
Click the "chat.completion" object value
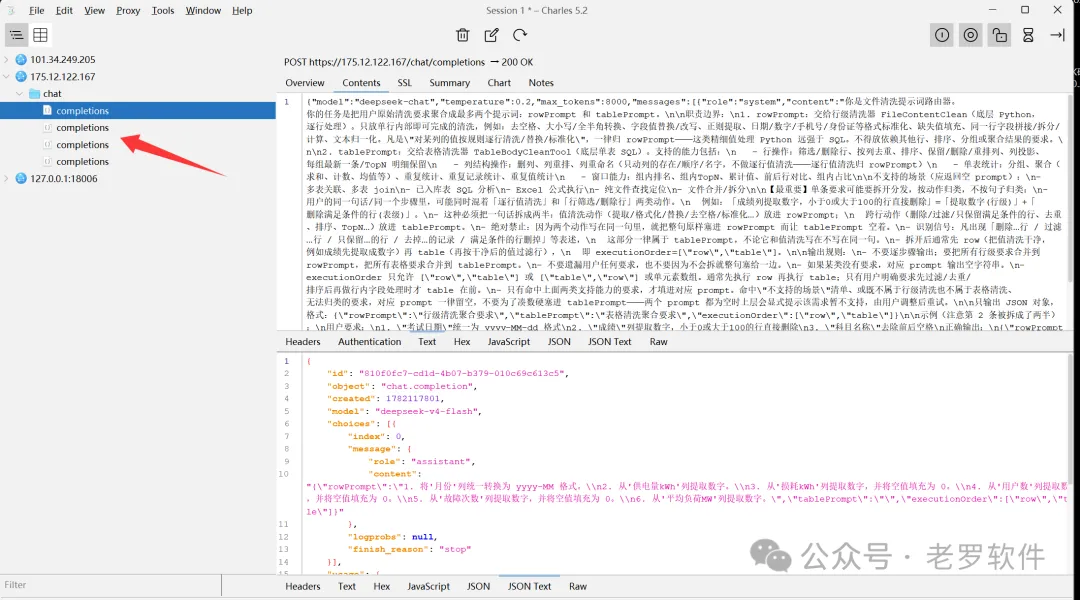click(x=427, y=386)
